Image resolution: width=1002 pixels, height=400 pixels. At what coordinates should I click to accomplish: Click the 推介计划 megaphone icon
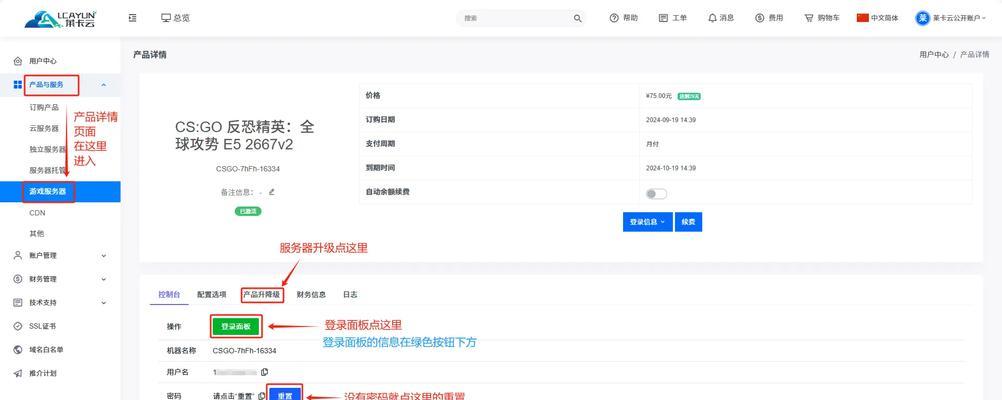[x=18, y=373]
